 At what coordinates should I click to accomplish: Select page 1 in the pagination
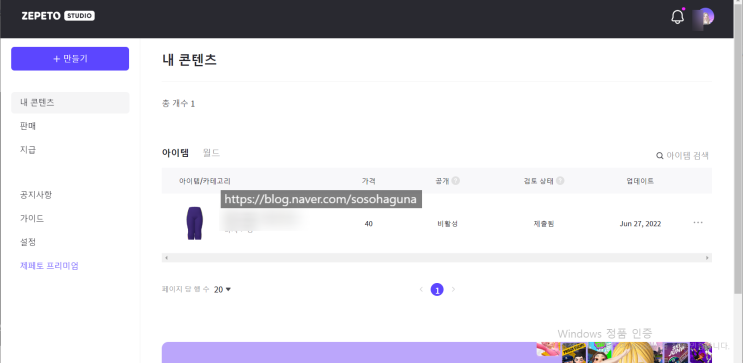(437, 289)
